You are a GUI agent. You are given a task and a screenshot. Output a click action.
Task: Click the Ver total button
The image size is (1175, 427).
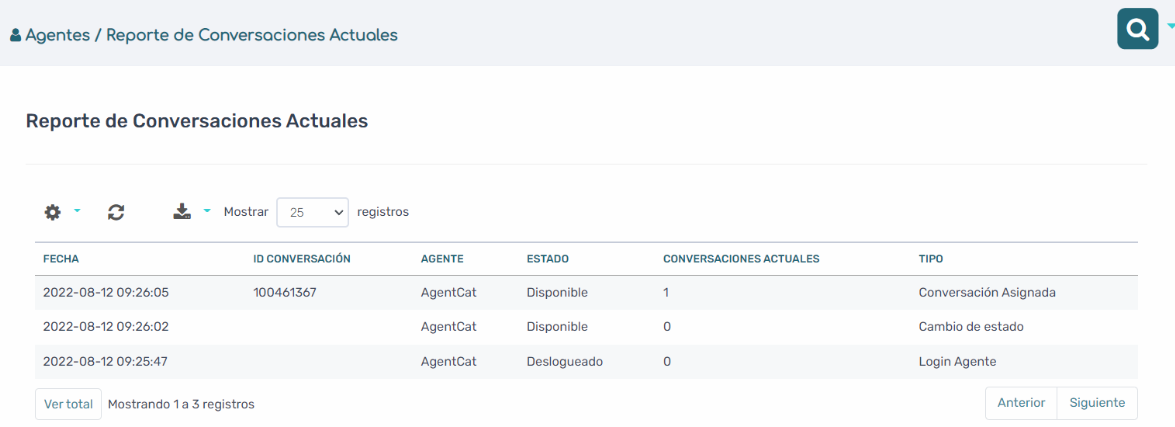click(68, 404)
